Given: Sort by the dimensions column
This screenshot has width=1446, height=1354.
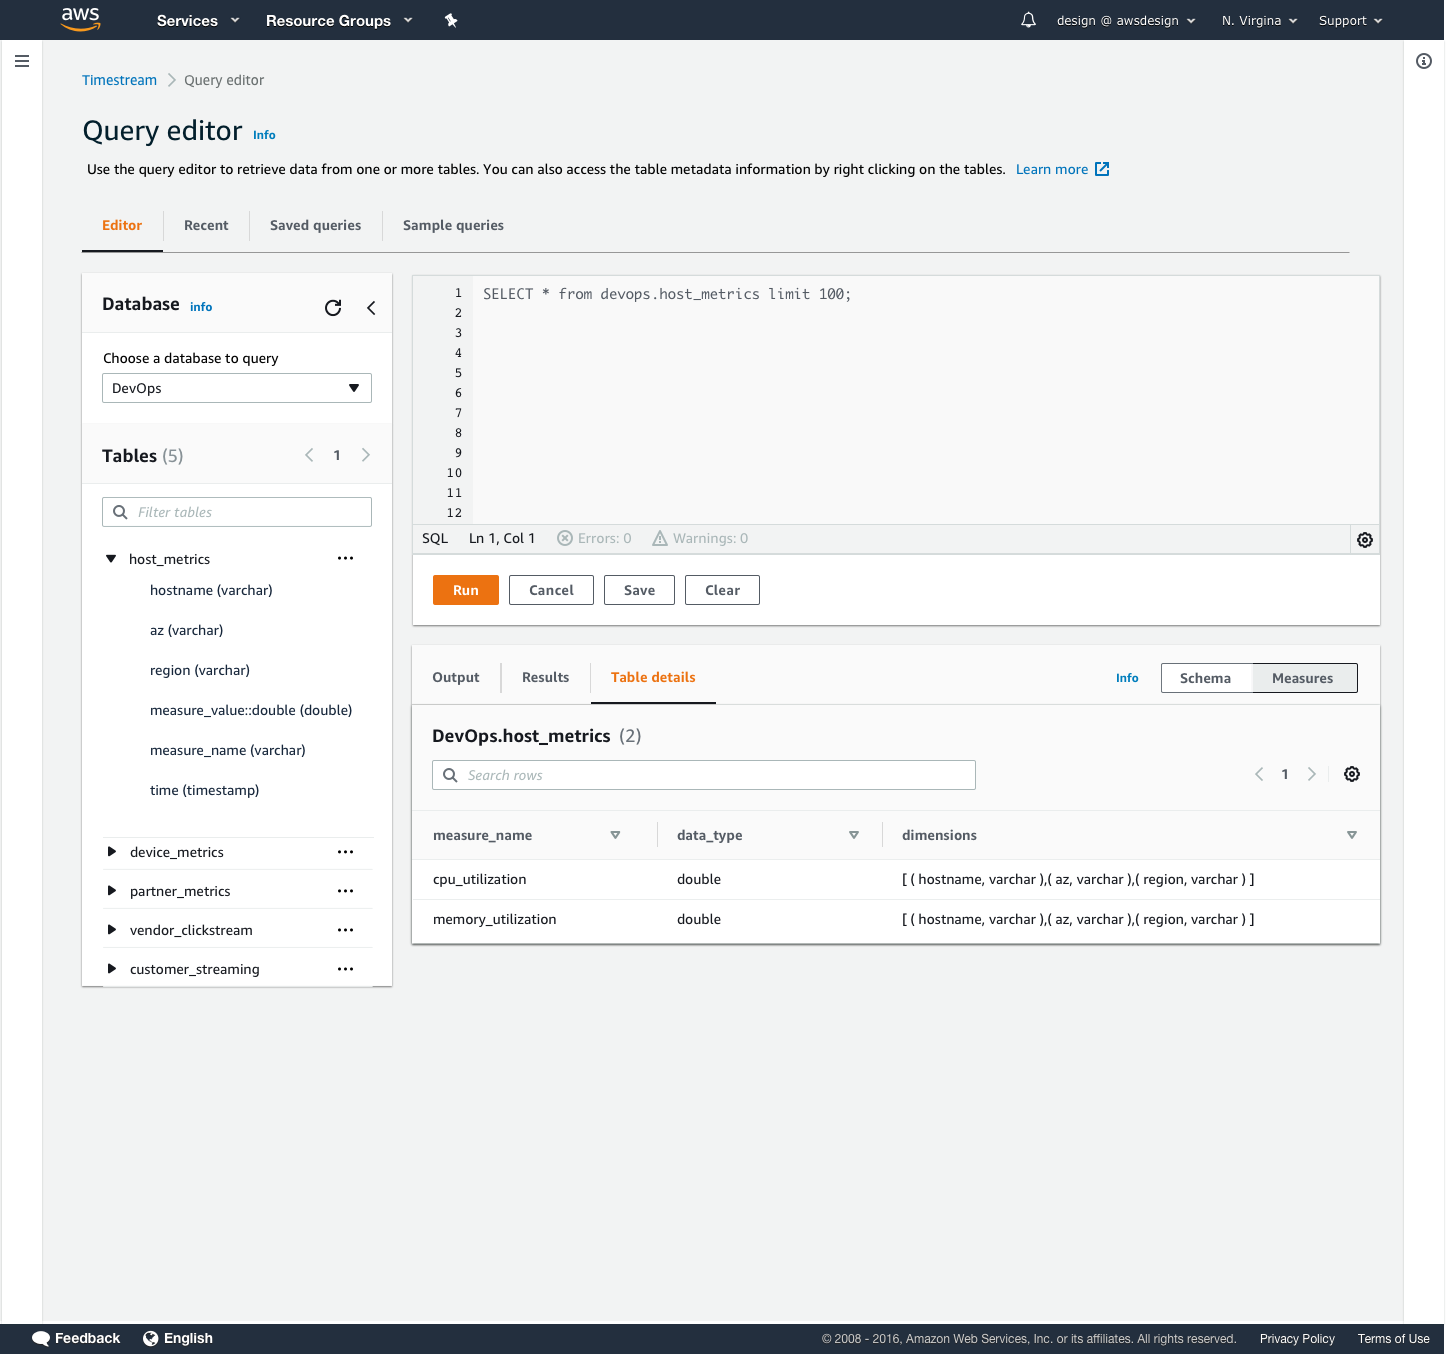Looking at the screenshot, I should click(1352, 835).
